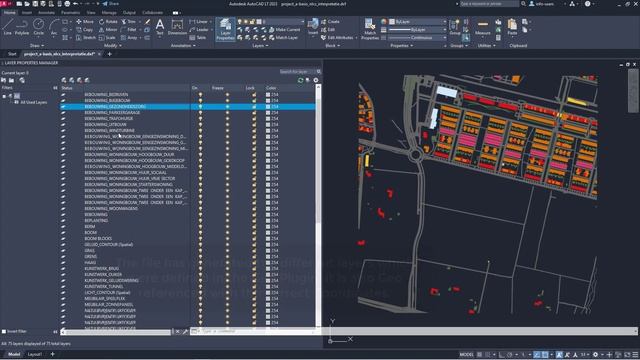The image size is (640, 360).
Task: Click Edit Attributes in Block panel
Action: point(339,38)
